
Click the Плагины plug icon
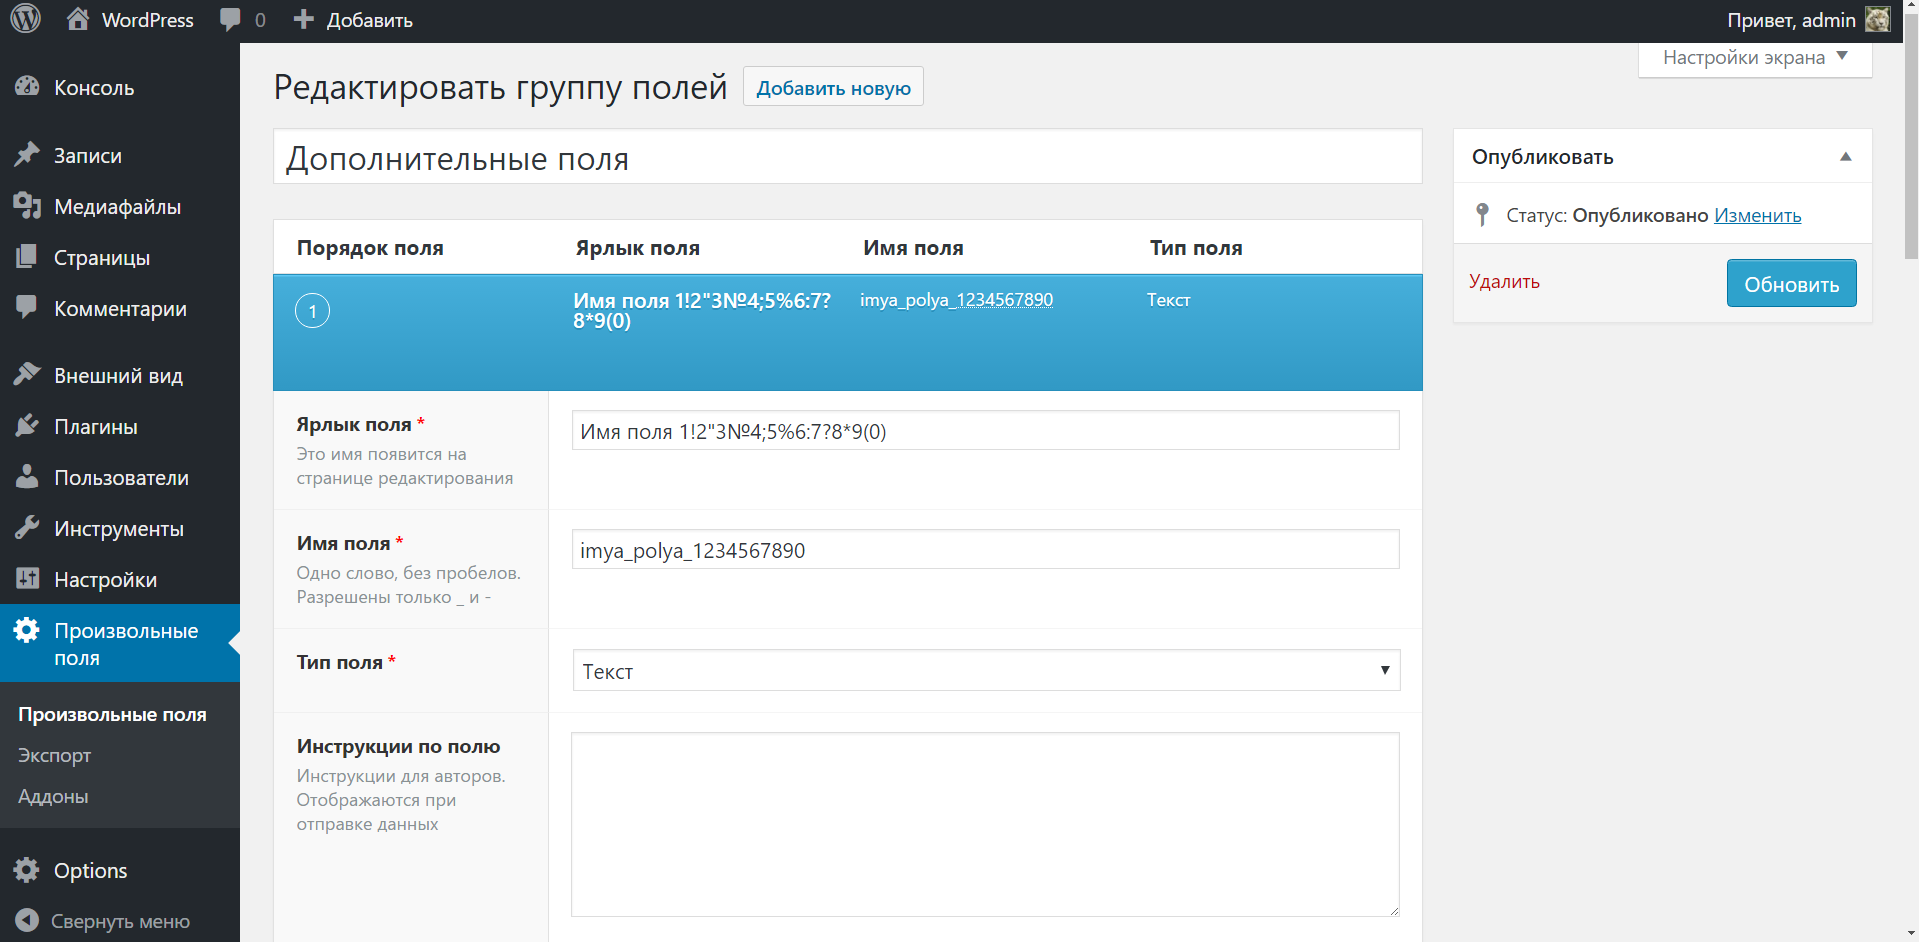click(x=27, y=426)
